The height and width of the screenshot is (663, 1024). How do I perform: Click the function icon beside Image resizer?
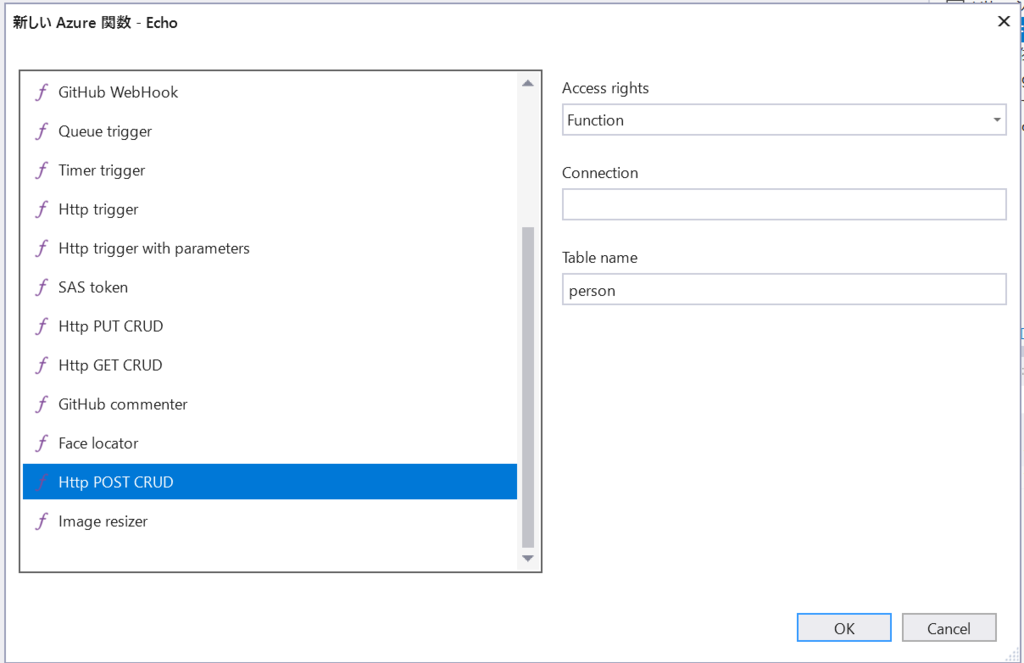(x=42, y=521)
